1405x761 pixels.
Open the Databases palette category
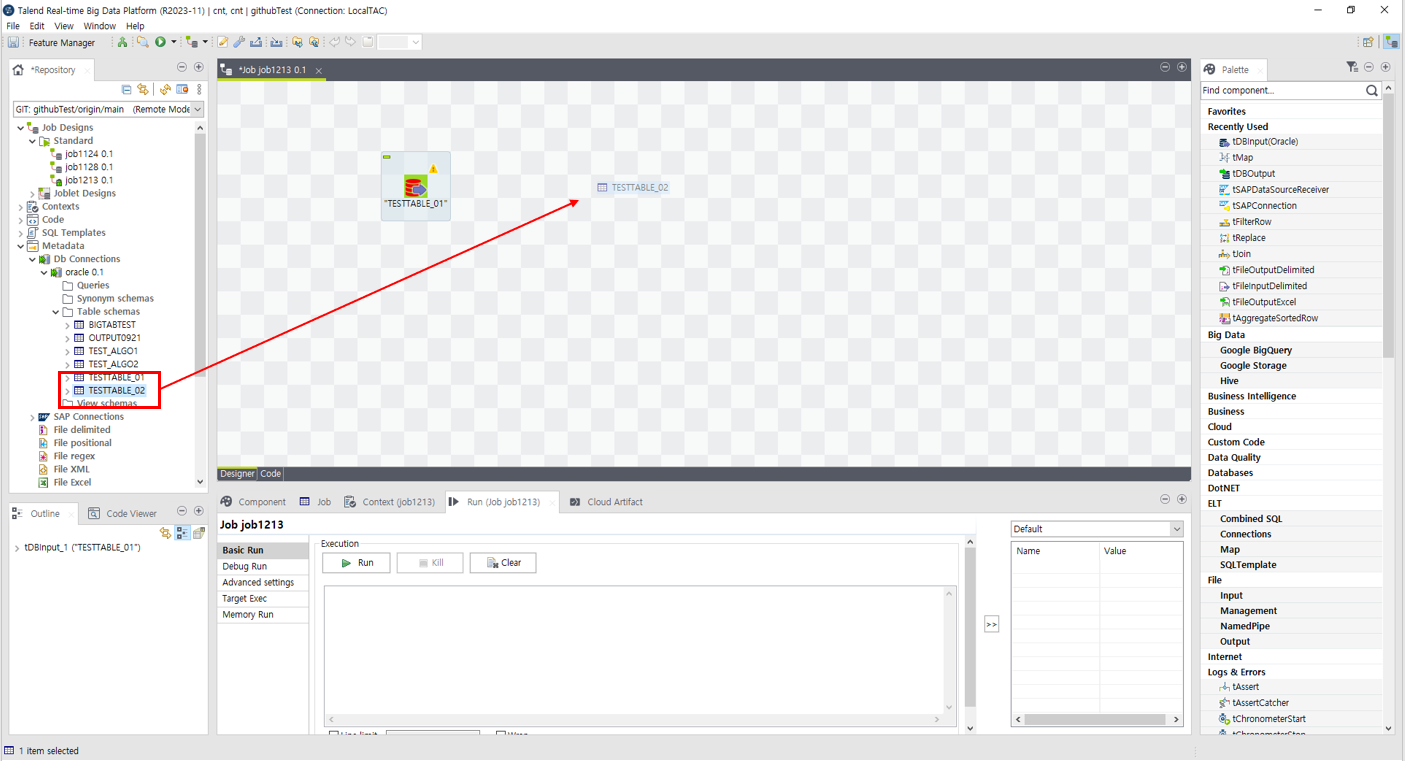(1230, 473)
